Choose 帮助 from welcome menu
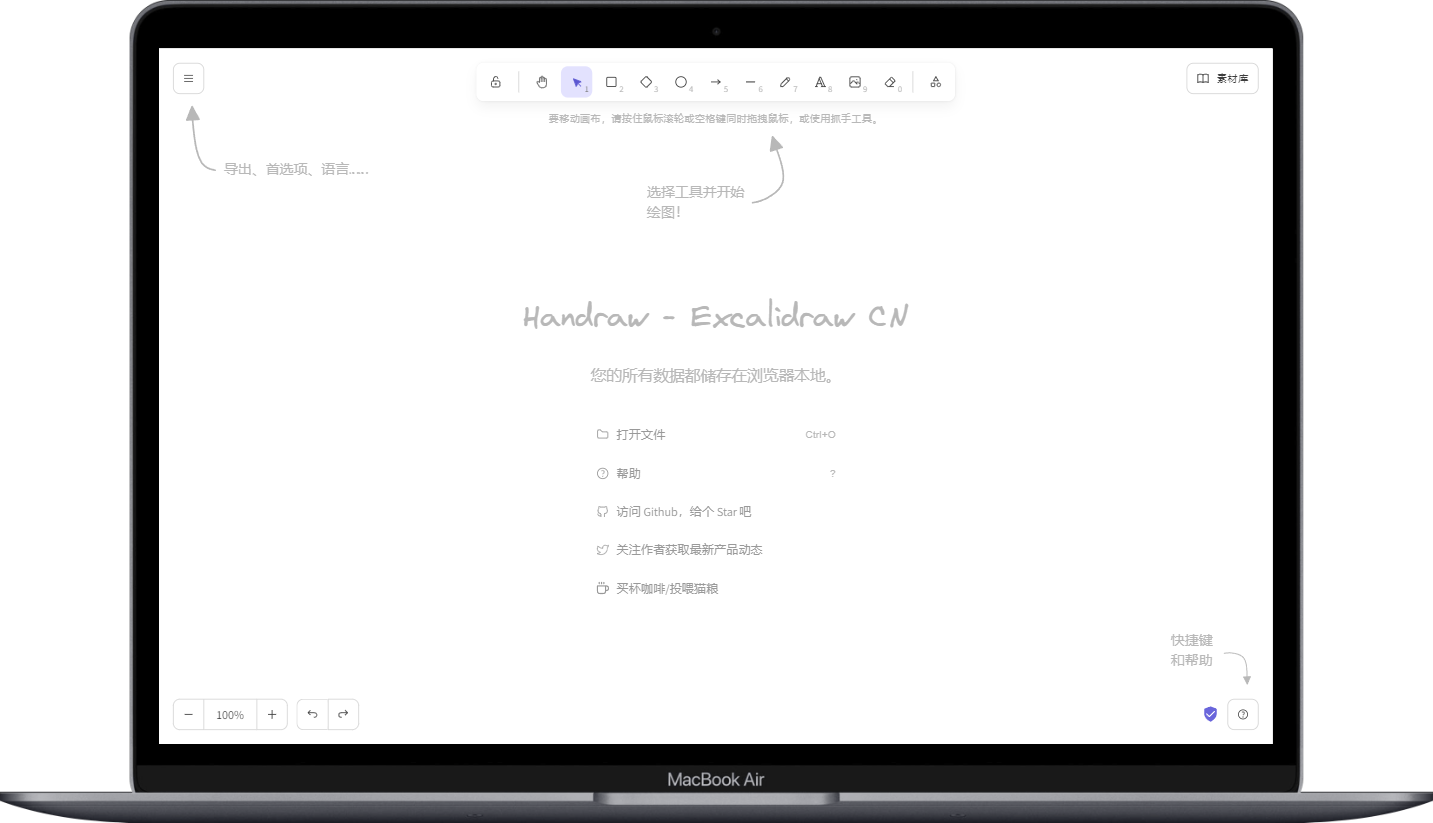 pyautogui.click(x=716, y=473)
